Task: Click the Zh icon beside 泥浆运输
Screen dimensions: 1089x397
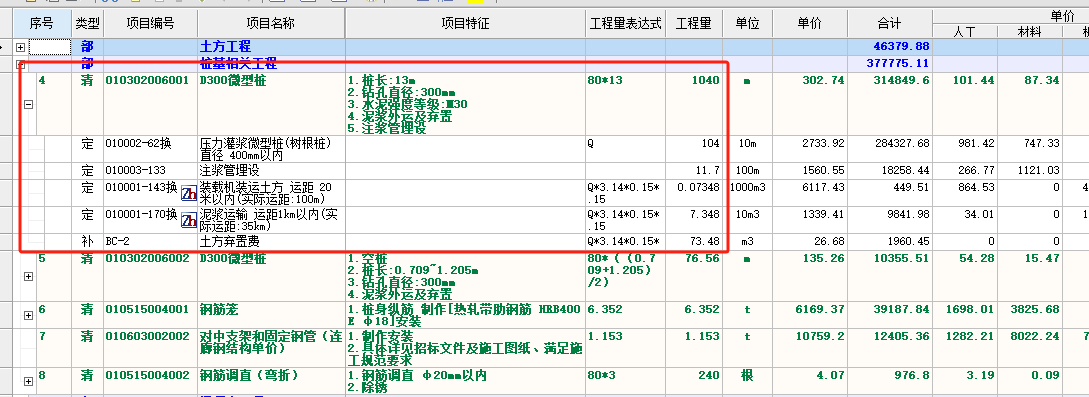Action: click(189, 221)
